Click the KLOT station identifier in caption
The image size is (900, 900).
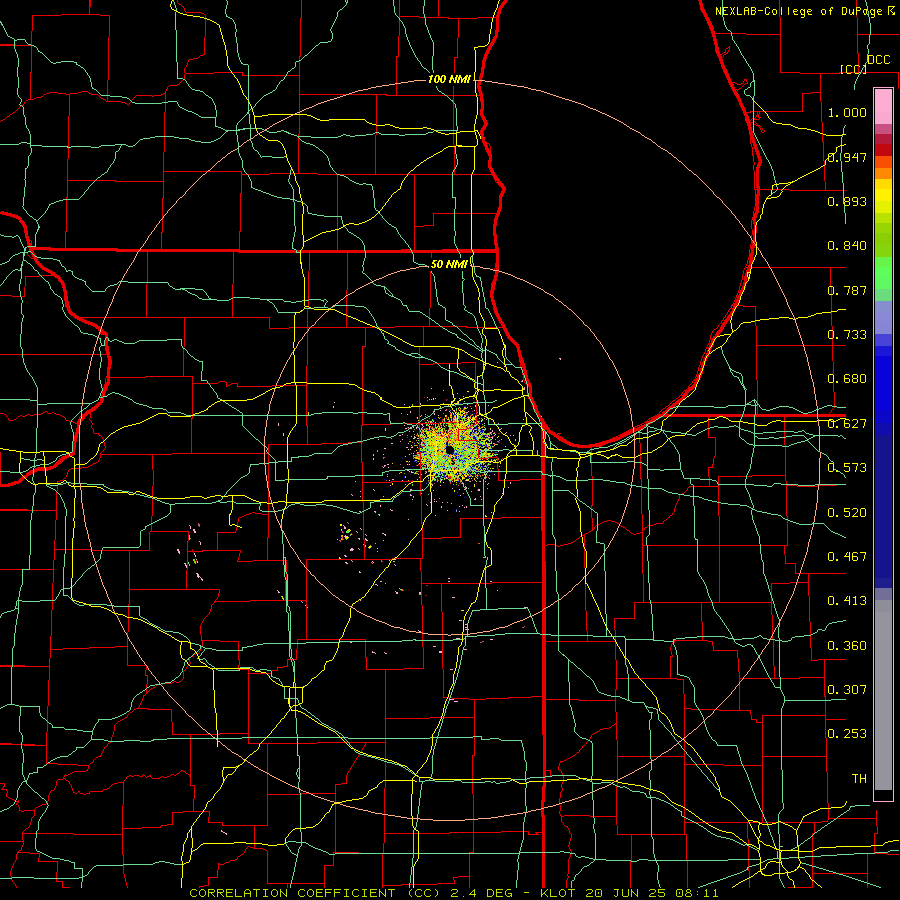point(559,893)
